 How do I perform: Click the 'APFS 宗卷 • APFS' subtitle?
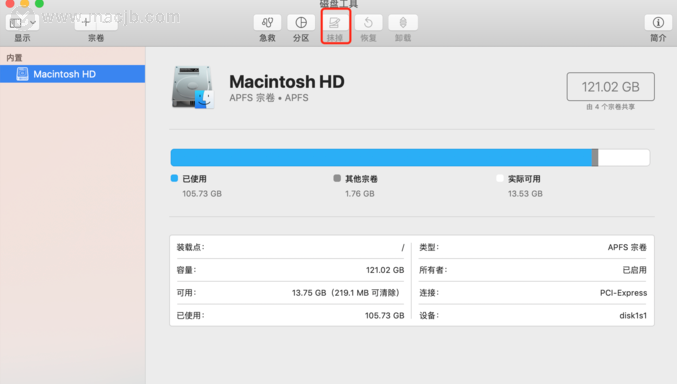click(x=269, y=98)
